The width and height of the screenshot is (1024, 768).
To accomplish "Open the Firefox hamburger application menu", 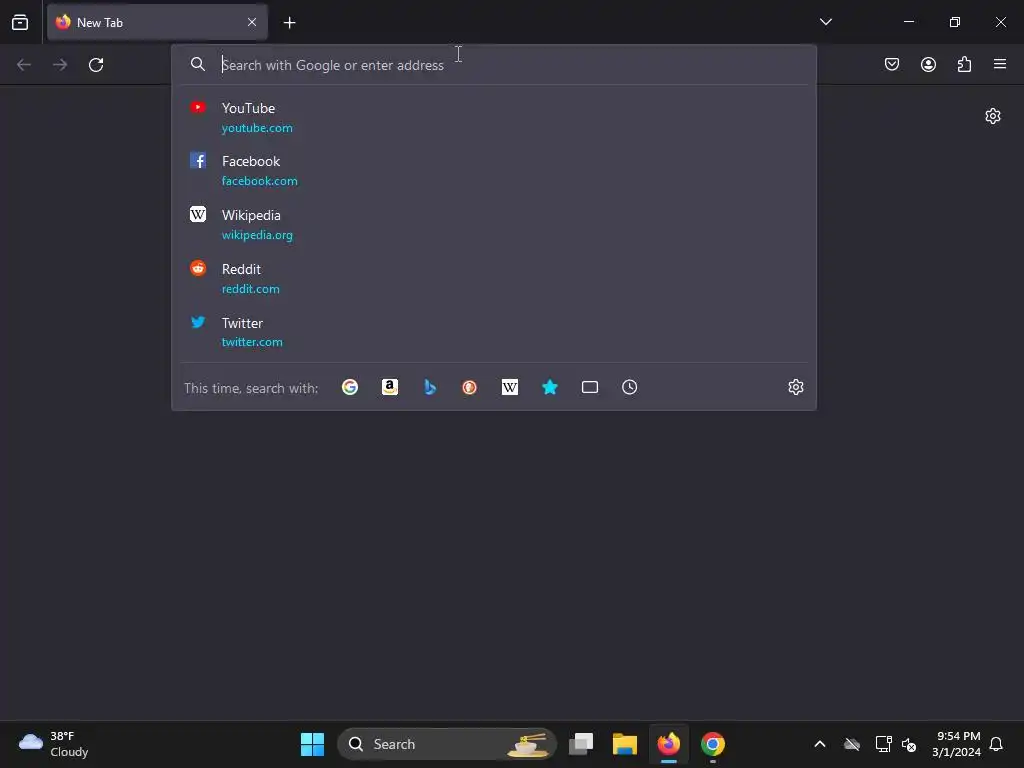I will [x=1000, y=64].
